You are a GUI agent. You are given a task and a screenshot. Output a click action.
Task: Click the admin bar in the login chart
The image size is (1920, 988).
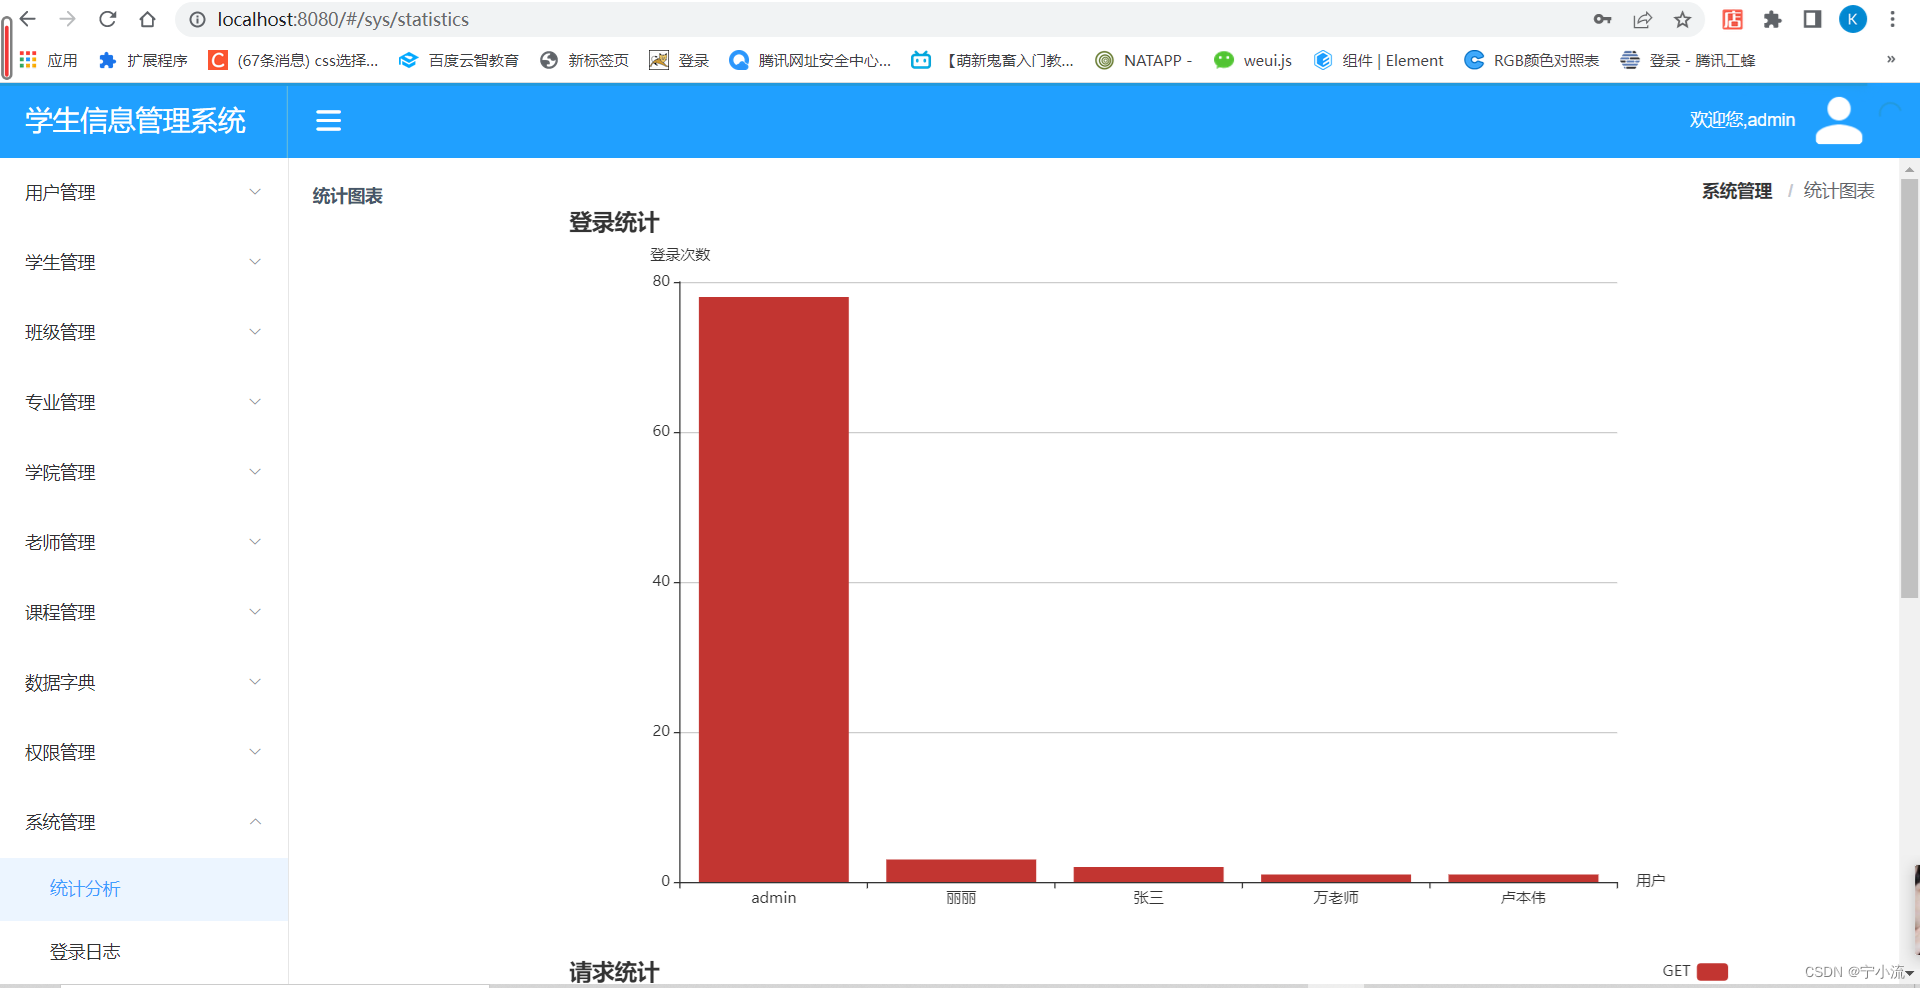pos(773,590)
